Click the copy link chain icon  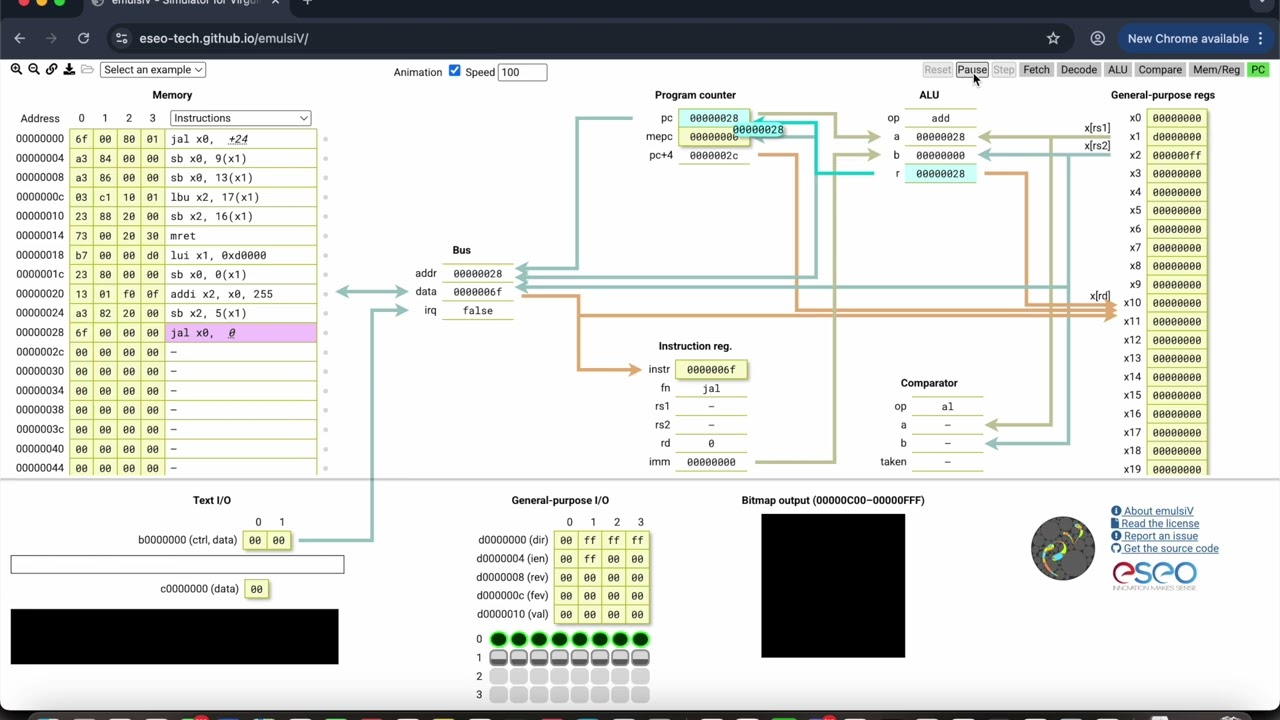52,69
